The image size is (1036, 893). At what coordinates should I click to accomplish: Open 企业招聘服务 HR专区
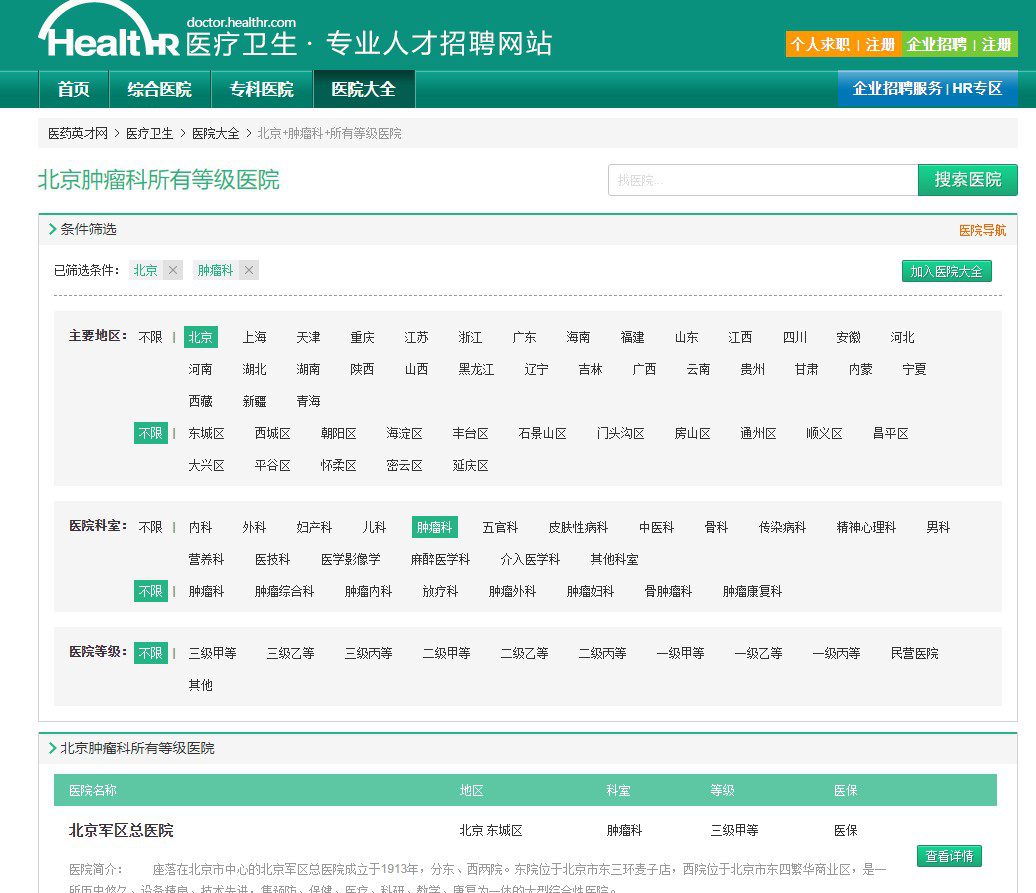click(928, 89)
